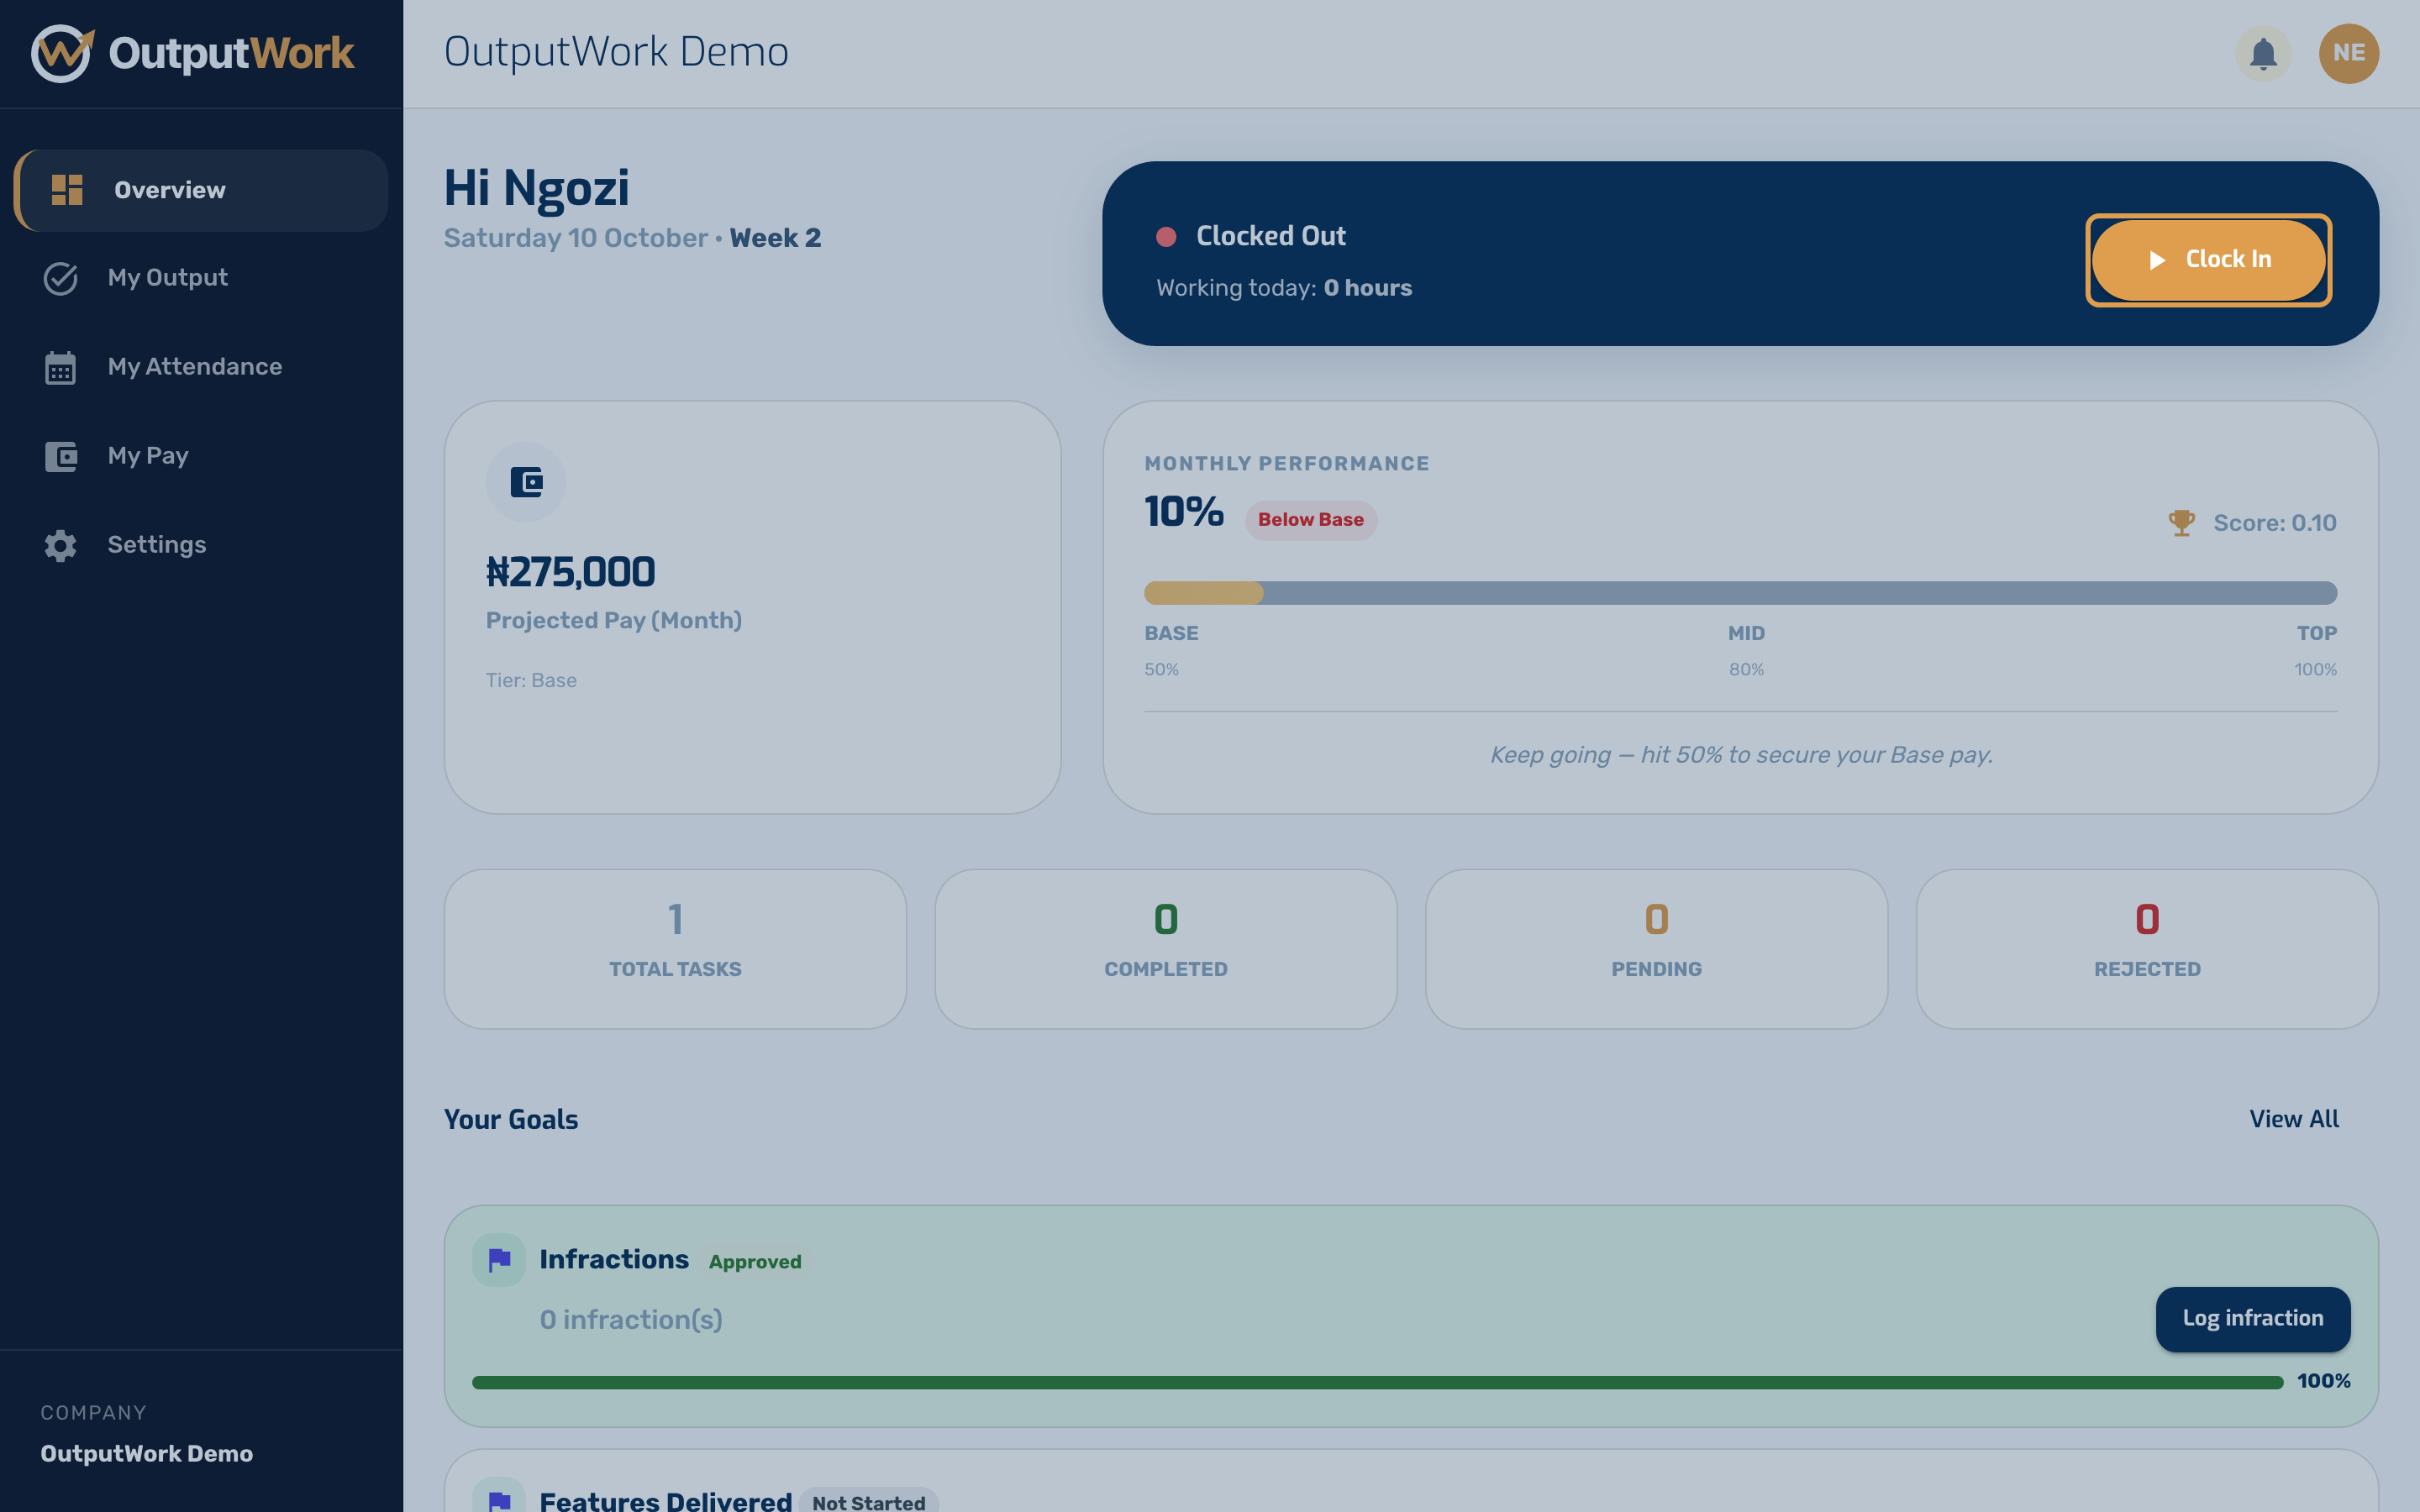This screenshot has width=2420, height=1512.
Task: Click the ₦275,000 projected pay amount
Action: click(570, 572)
